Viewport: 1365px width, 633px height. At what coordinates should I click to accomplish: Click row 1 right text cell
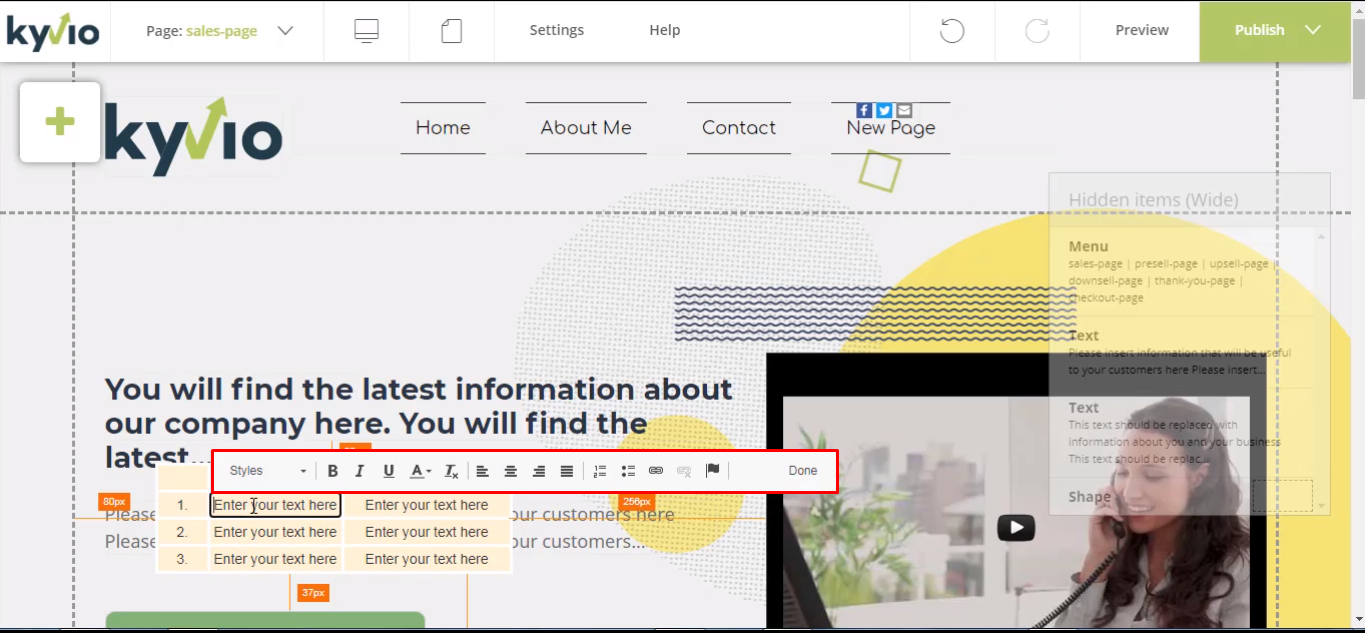(x=427, y=505)
